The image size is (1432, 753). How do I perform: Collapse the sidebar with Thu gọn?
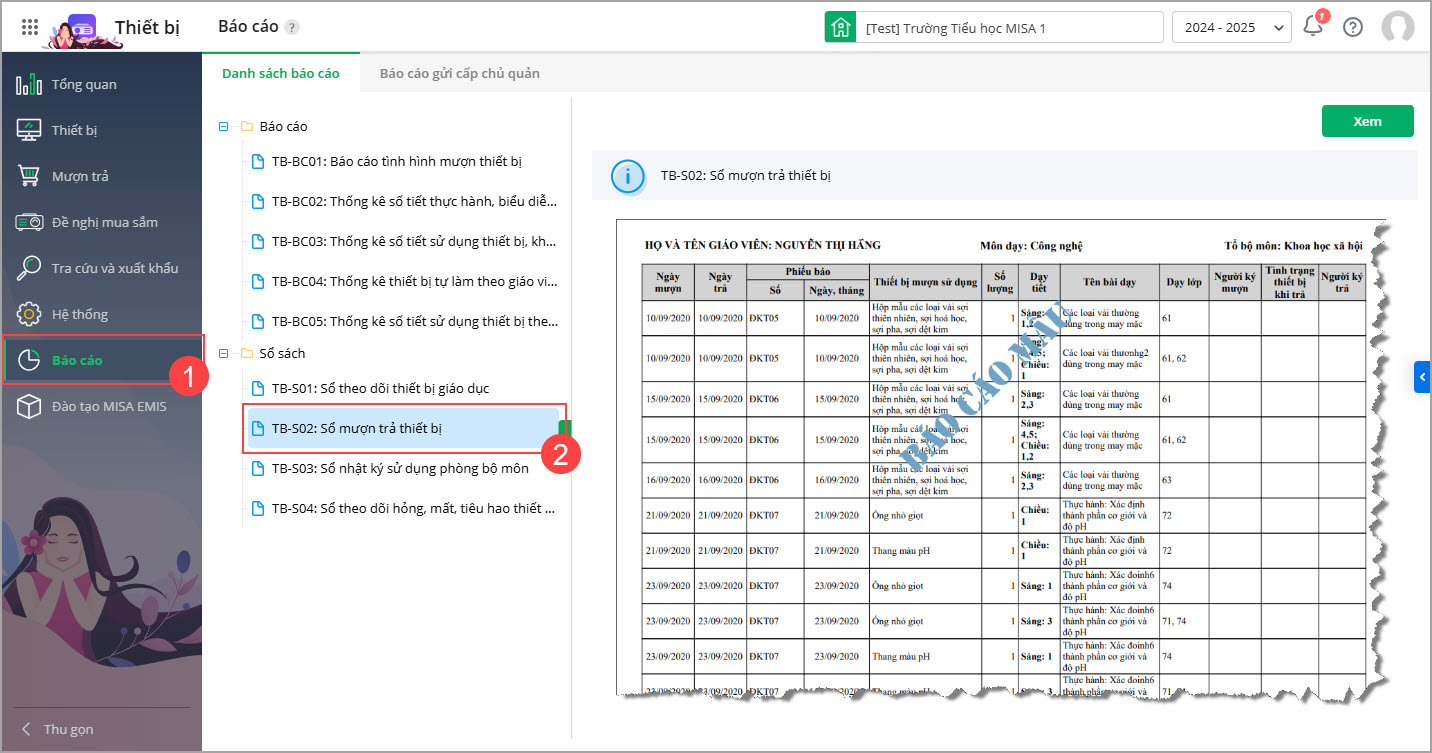[x=58, y=729]
